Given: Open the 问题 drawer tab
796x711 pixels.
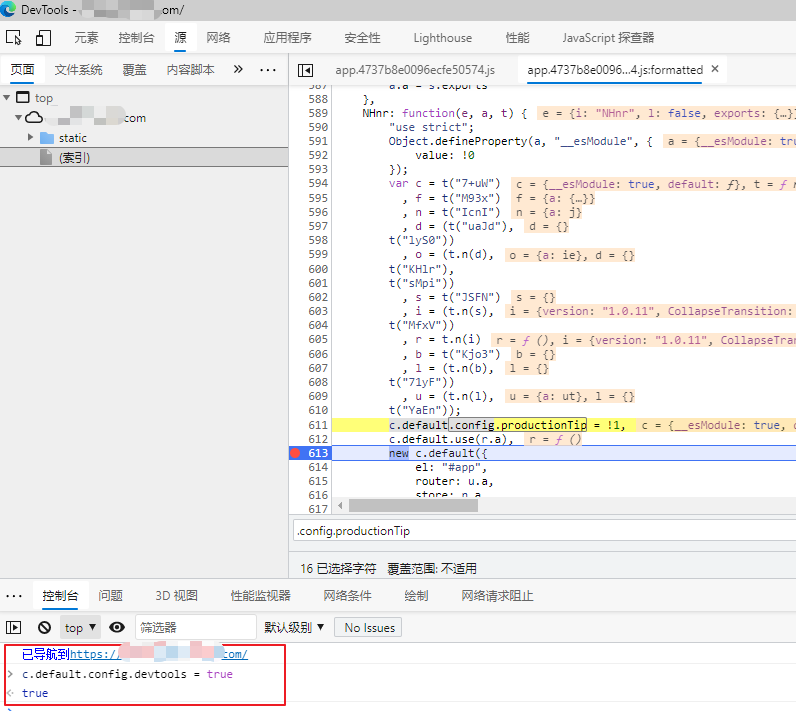Looking at the screenshot, I should tap(111, 596).
